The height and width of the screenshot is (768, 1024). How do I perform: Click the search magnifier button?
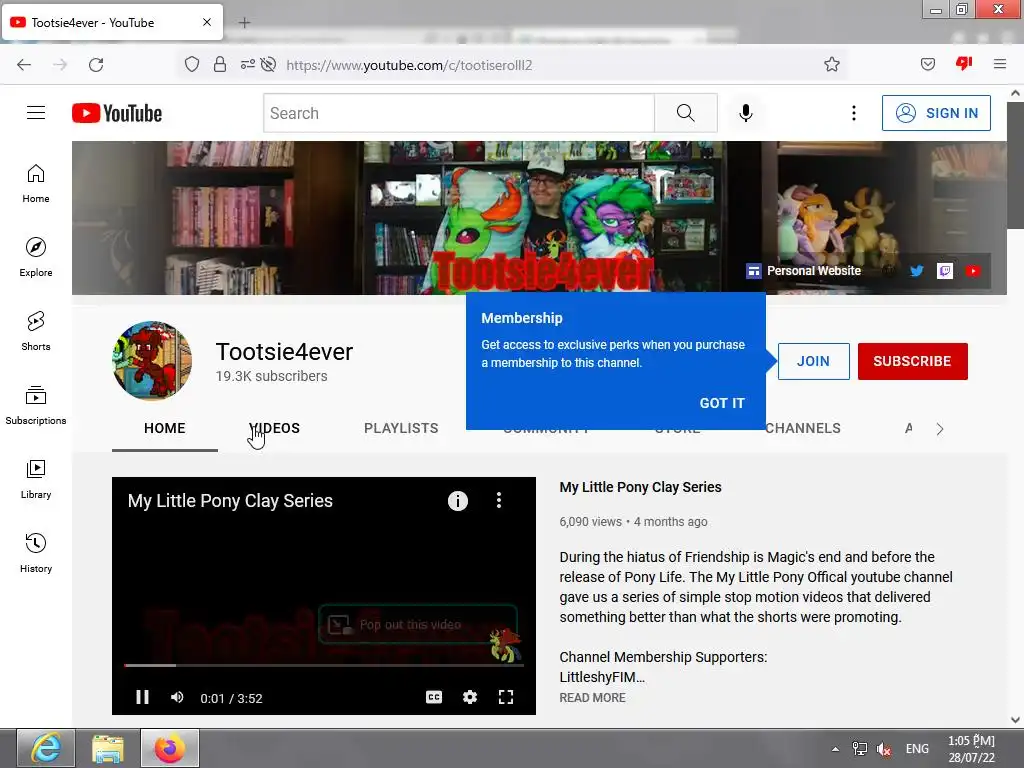[686, 113]
